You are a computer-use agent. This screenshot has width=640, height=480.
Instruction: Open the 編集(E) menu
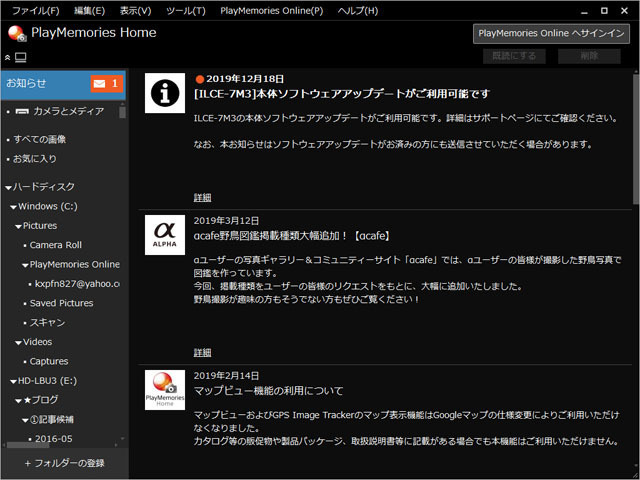pos(89,11)
